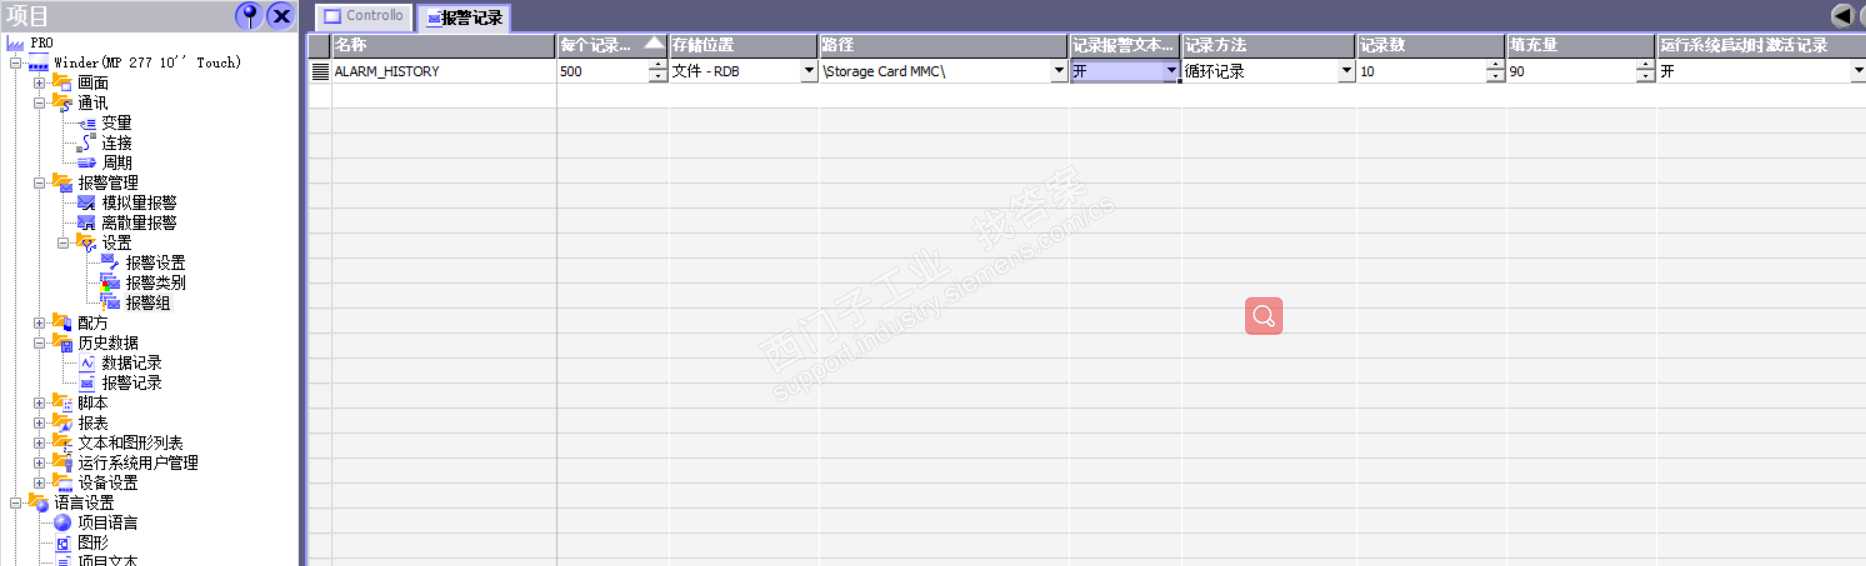Open the 记录报警文本 dropdown set to 开
The height and width of the screenshot is (566, 1866).
[1170, 71]
